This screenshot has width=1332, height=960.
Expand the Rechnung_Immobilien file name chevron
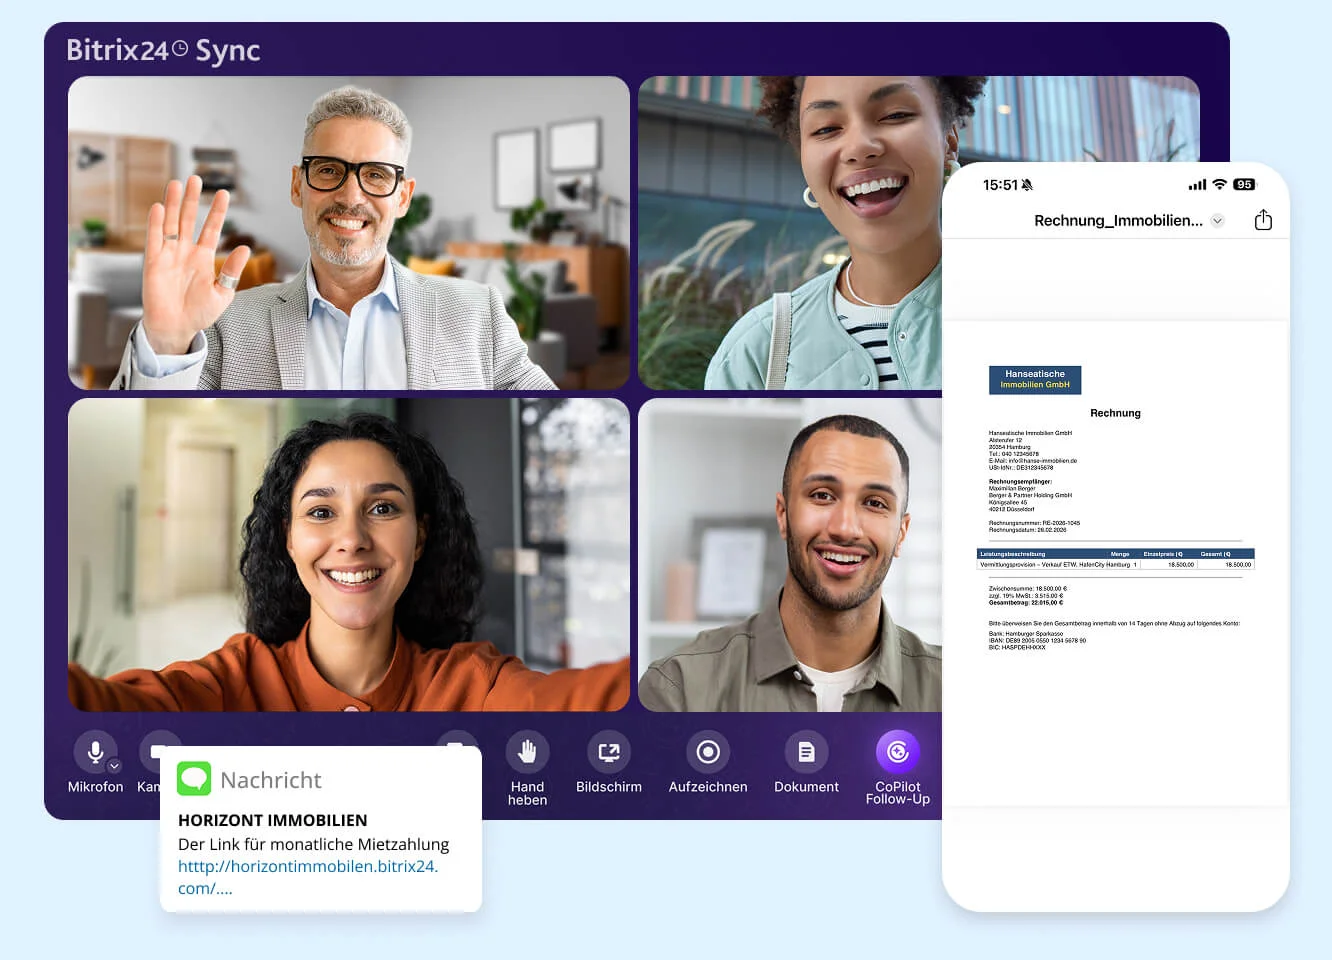(1217, 221)
